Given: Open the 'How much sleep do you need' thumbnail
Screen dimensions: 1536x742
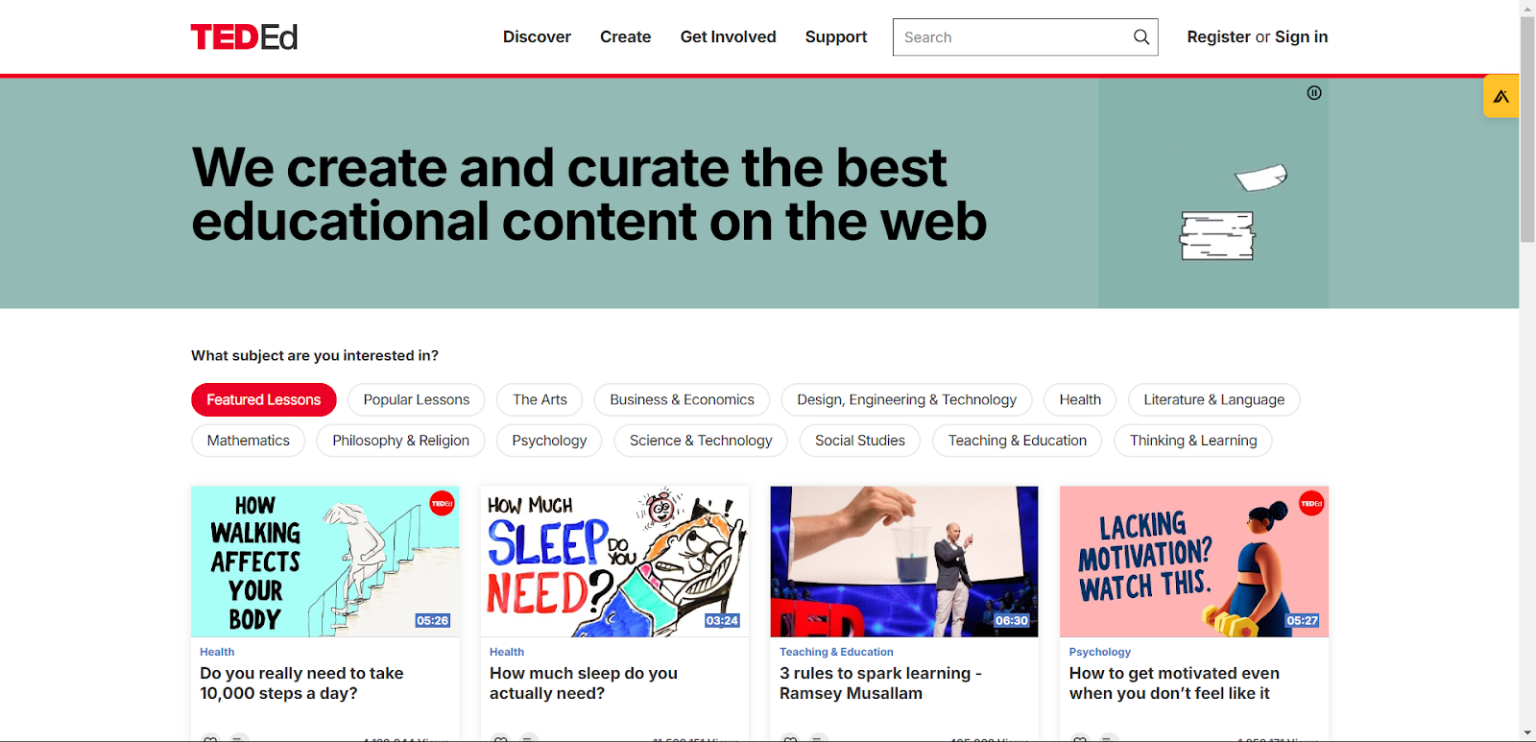Looking at the screenshot, I should [x=614, y=561].
